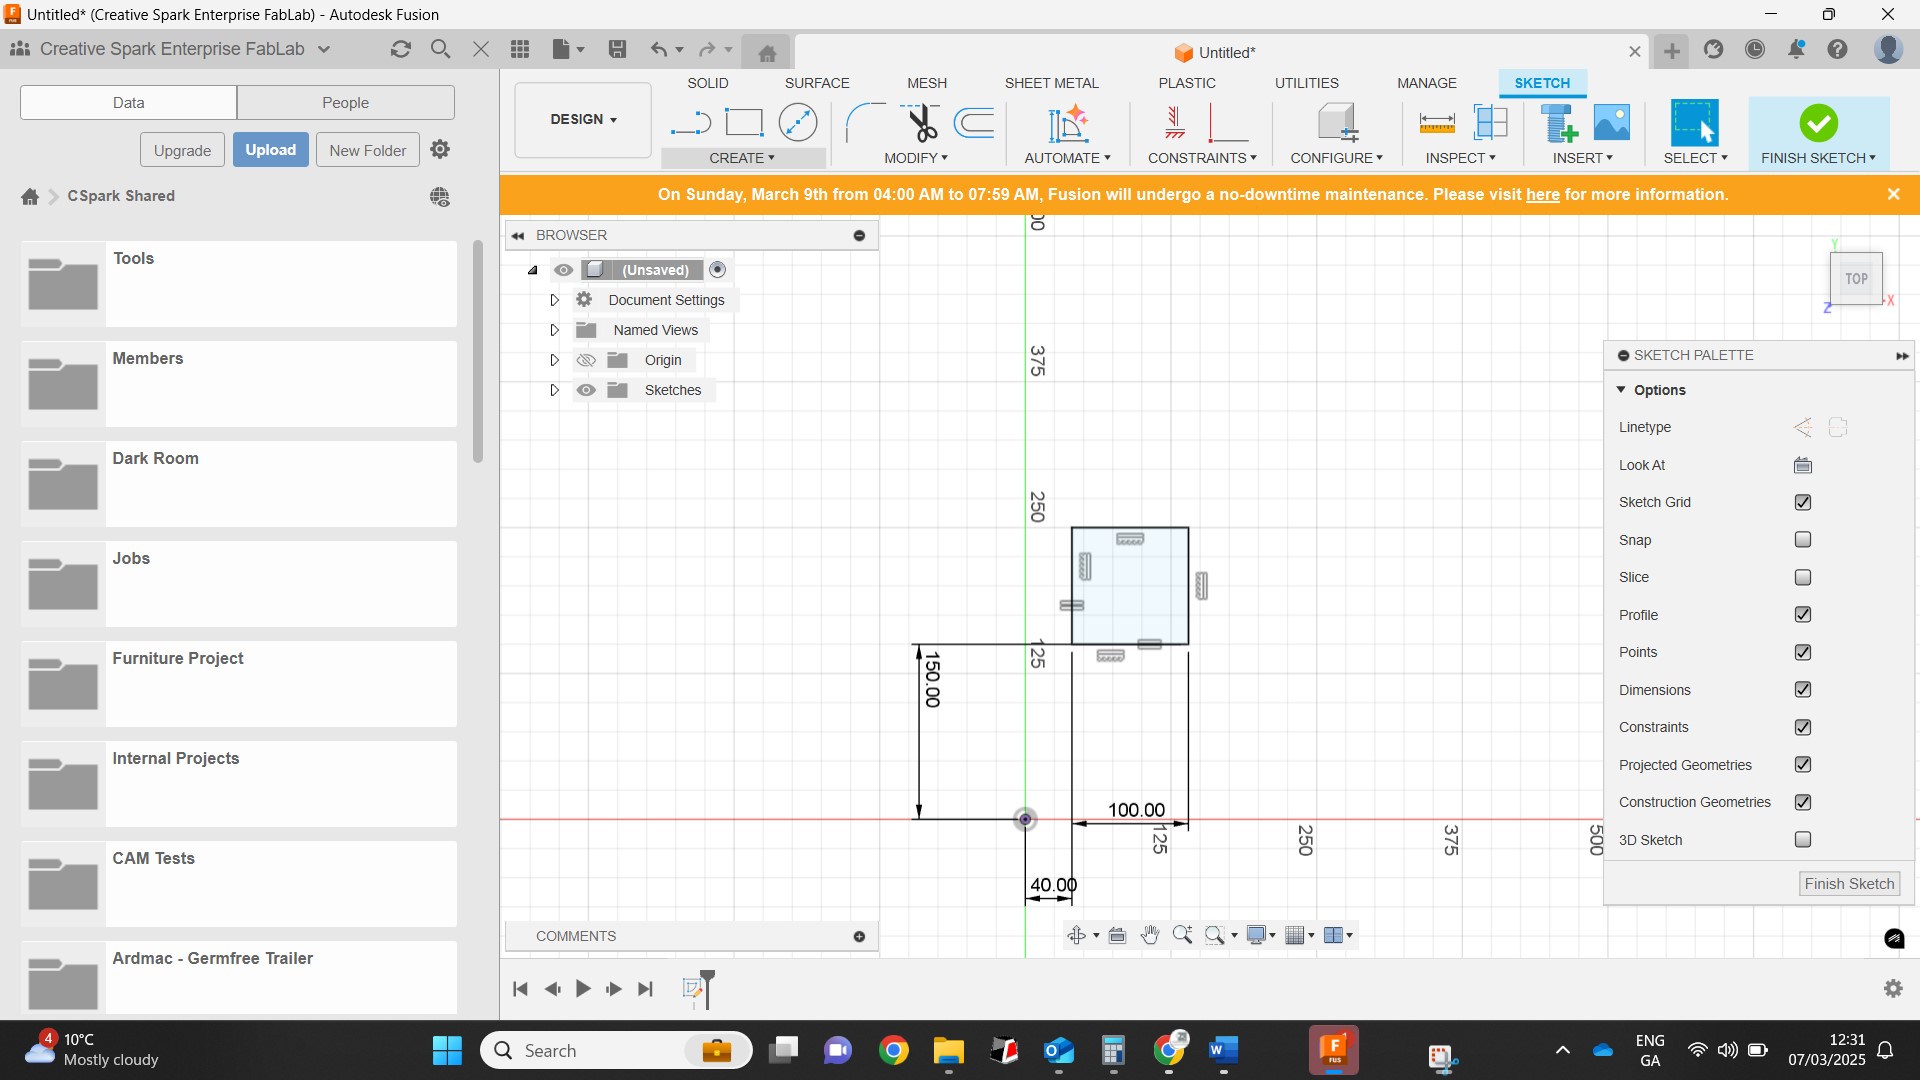Expand the Named Views node

(x=554, y=330)
